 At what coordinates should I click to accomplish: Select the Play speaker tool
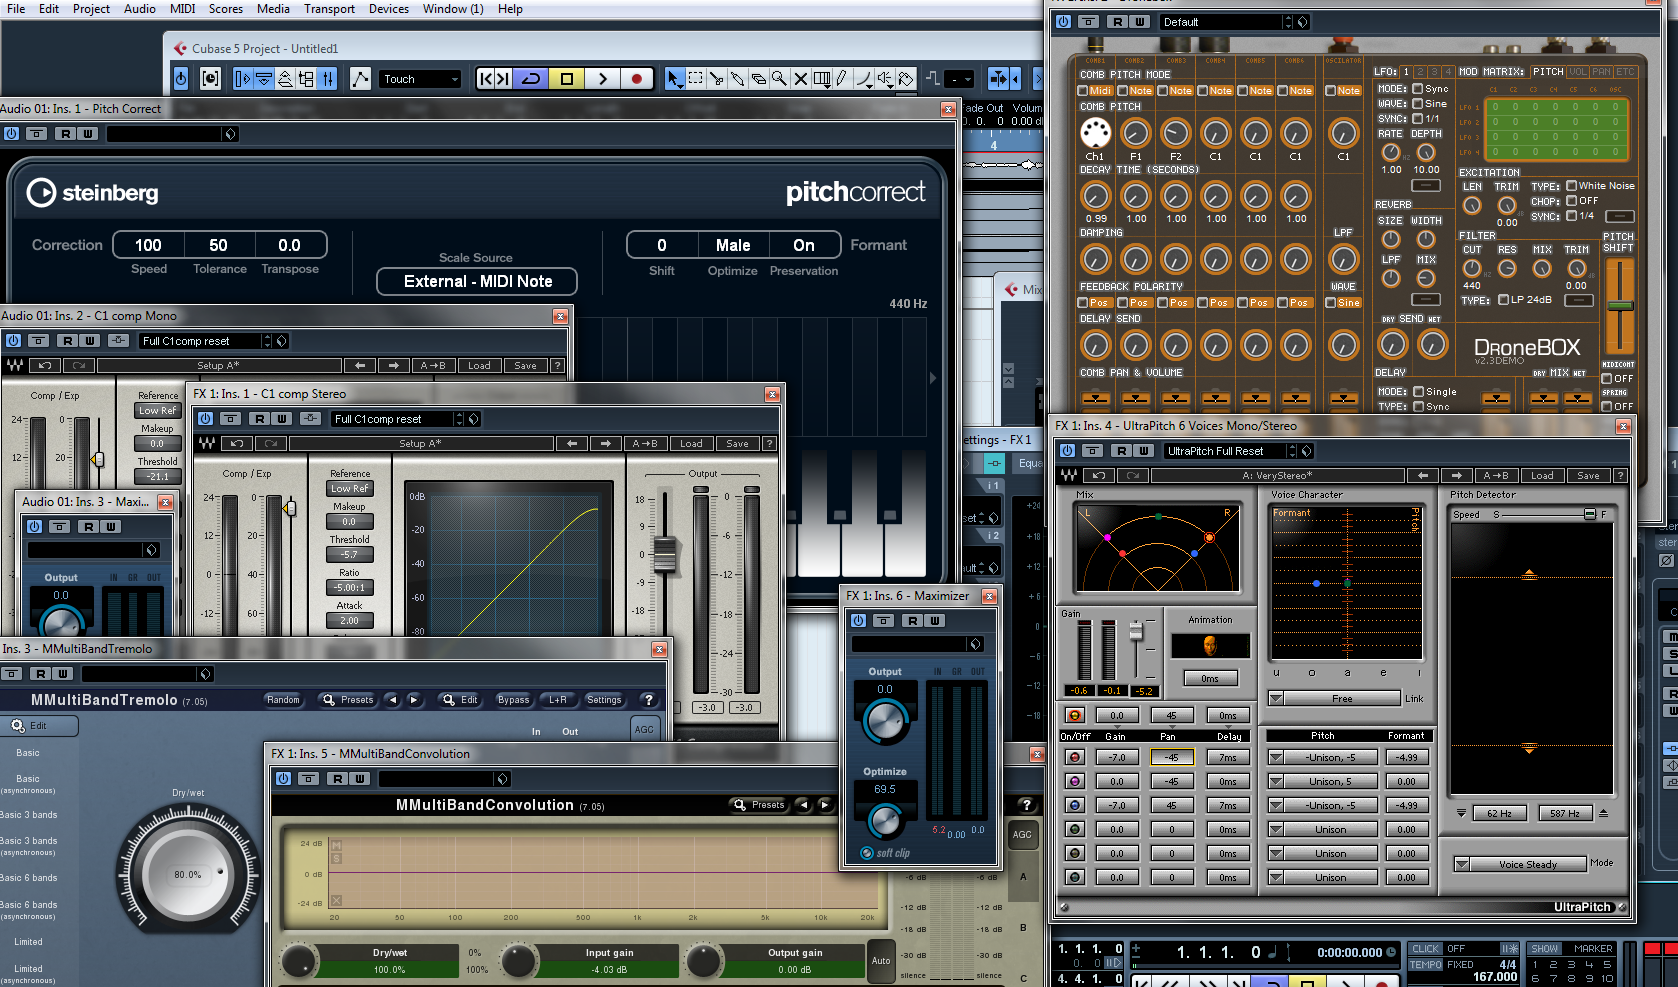885,79
